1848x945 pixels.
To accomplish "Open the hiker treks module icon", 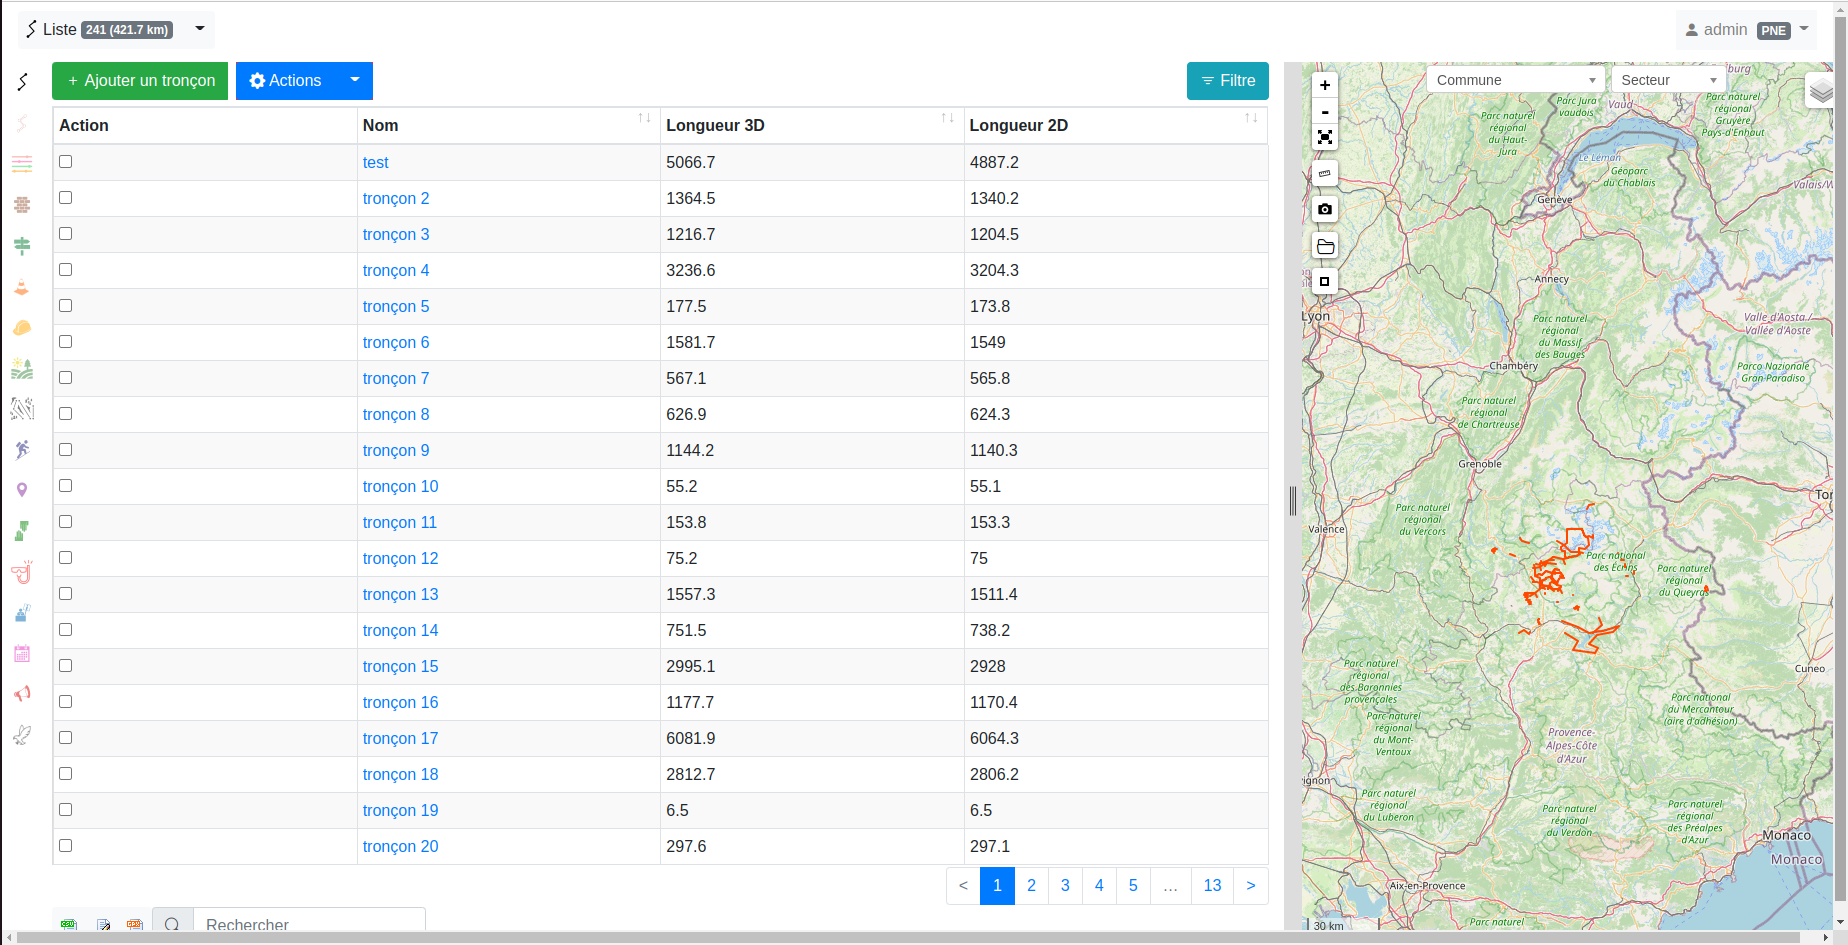I will click(22, 450).
